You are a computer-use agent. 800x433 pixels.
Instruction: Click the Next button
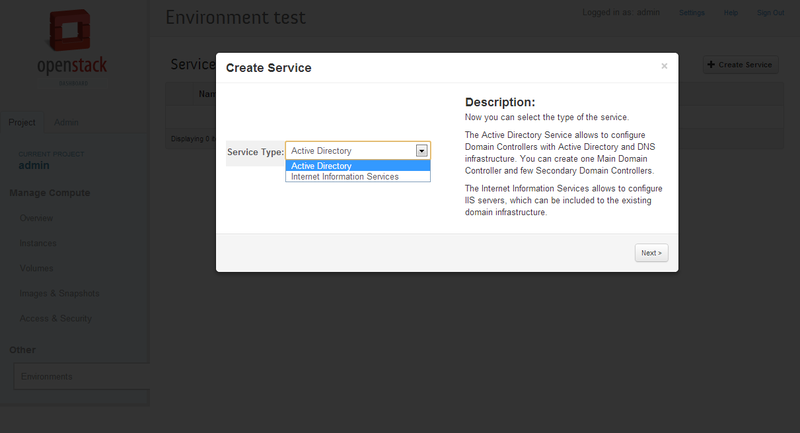[651, 253]
